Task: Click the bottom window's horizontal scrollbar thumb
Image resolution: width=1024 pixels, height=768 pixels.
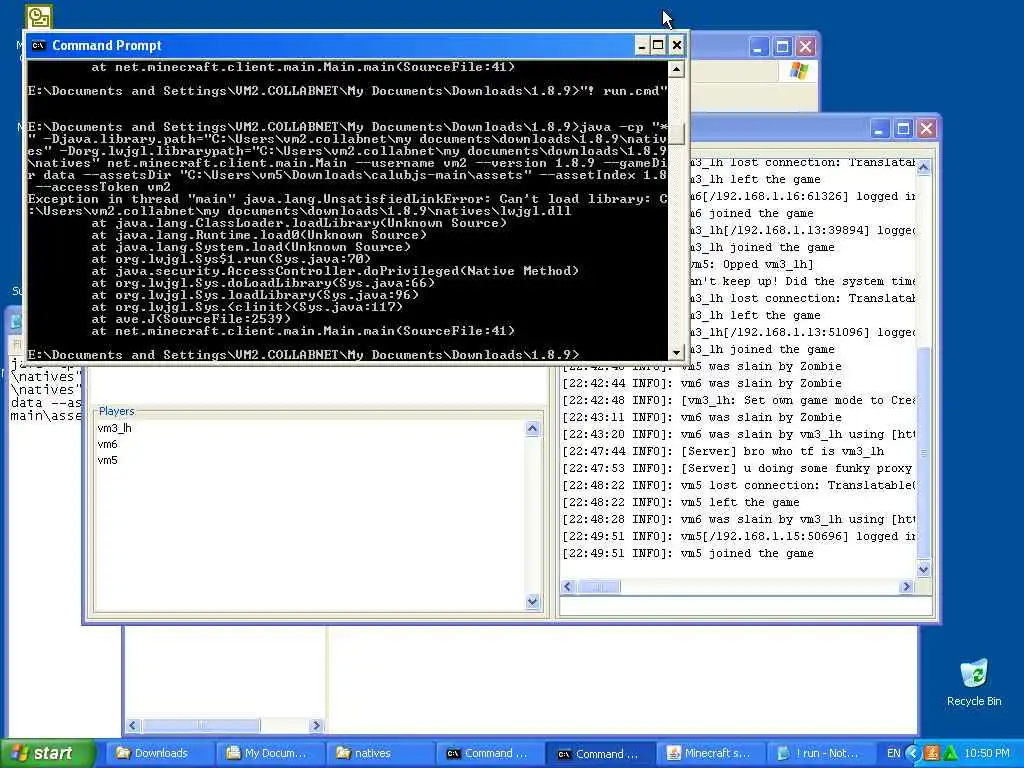Action: (201, 725)
